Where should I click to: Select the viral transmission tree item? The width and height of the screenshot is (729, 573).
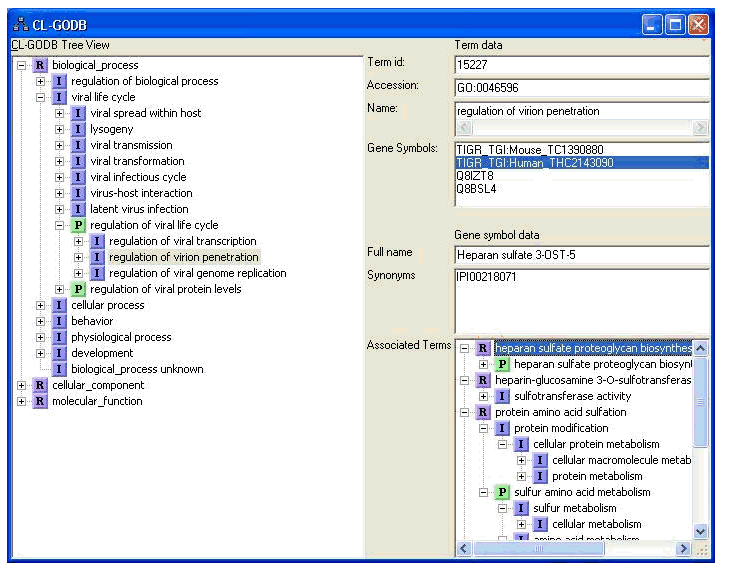(131, 145)
